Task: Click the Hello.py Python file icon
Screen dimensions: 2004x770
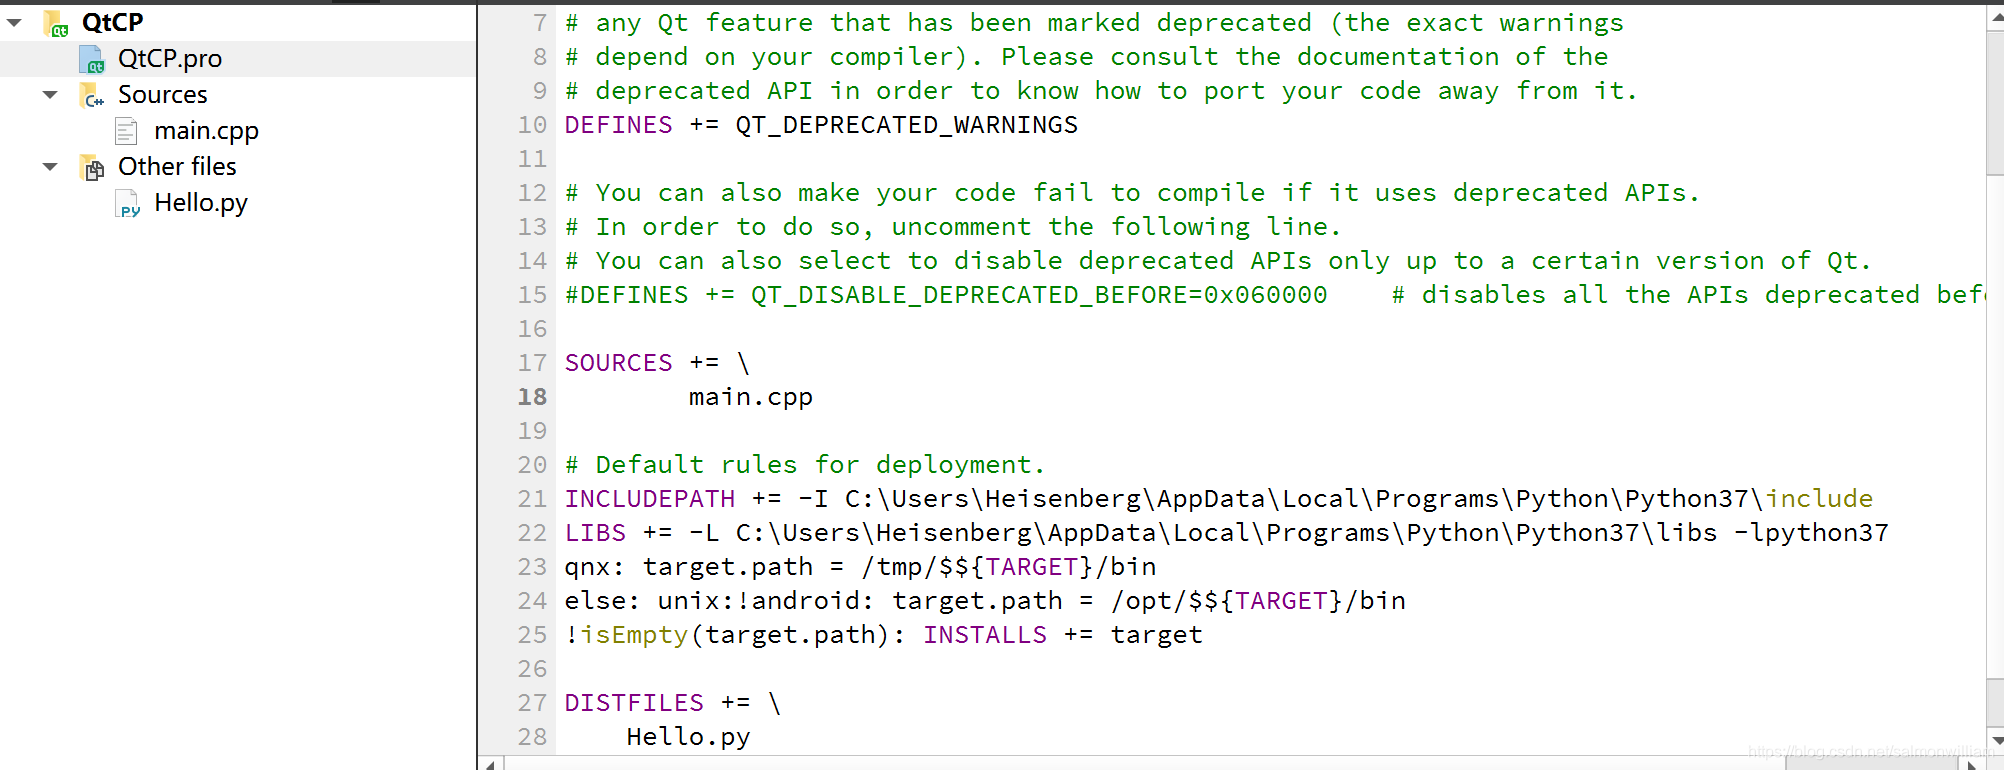Action: coord(128,203)
